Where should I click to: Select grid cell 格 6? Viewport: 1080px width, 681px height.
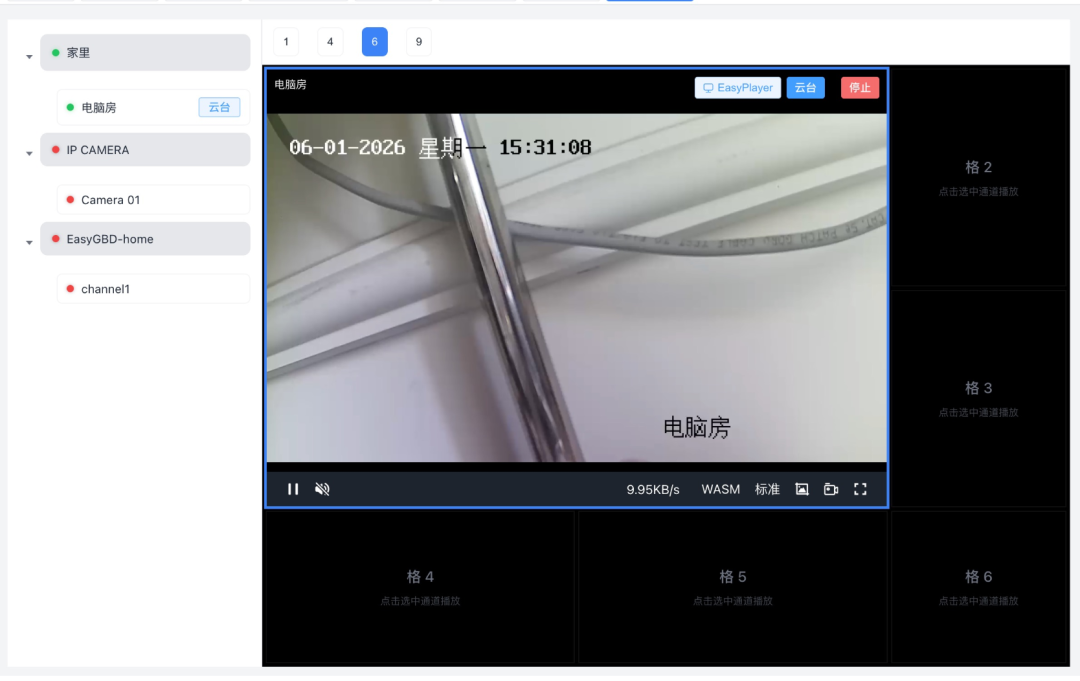coord(979,587)
